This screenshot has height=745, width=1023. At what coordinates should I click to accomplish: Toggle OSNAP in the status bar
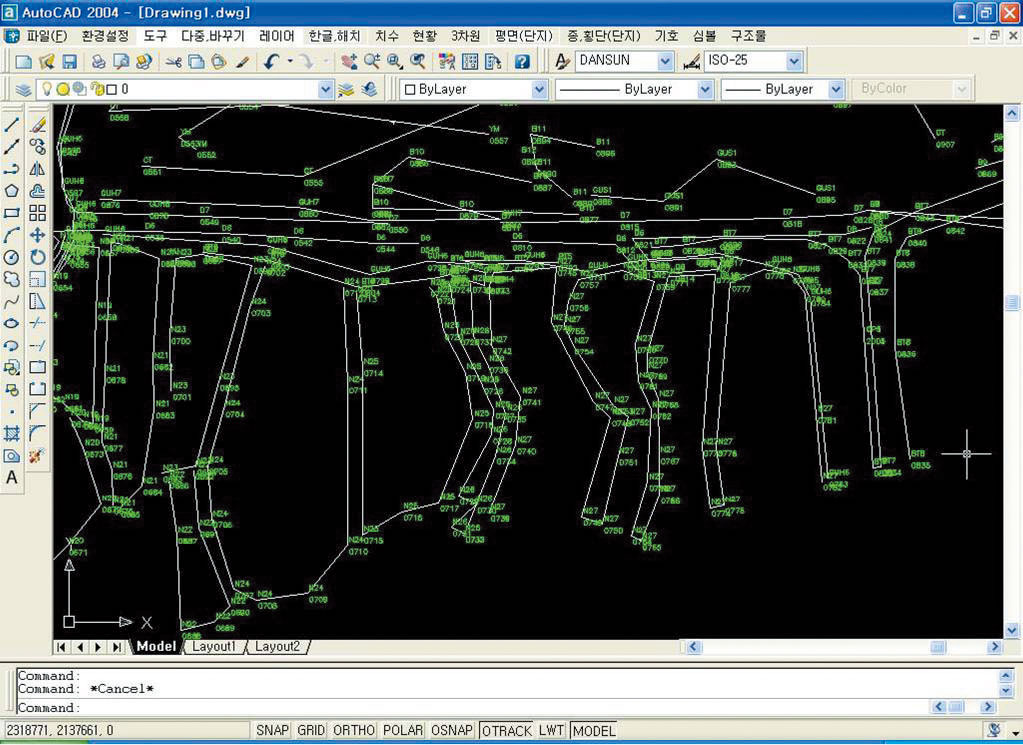(452, 731)
